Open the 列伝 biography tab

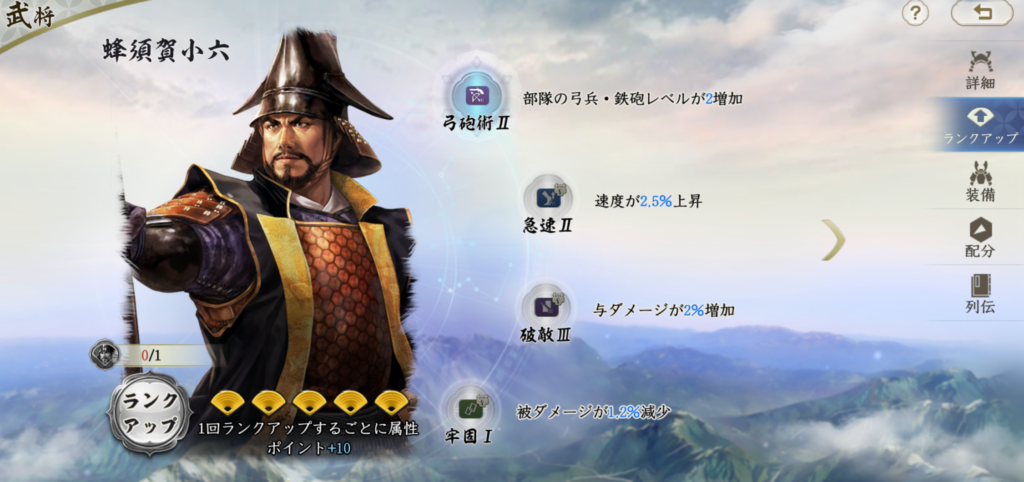(x=980, y=294)
